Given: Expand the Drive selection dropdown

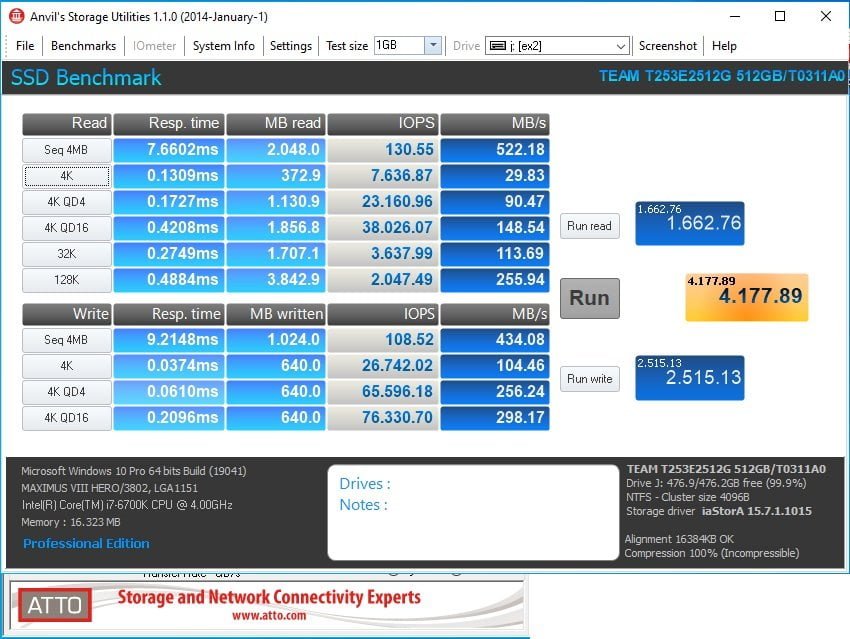Looking at the screenshot, I should 620,46.
